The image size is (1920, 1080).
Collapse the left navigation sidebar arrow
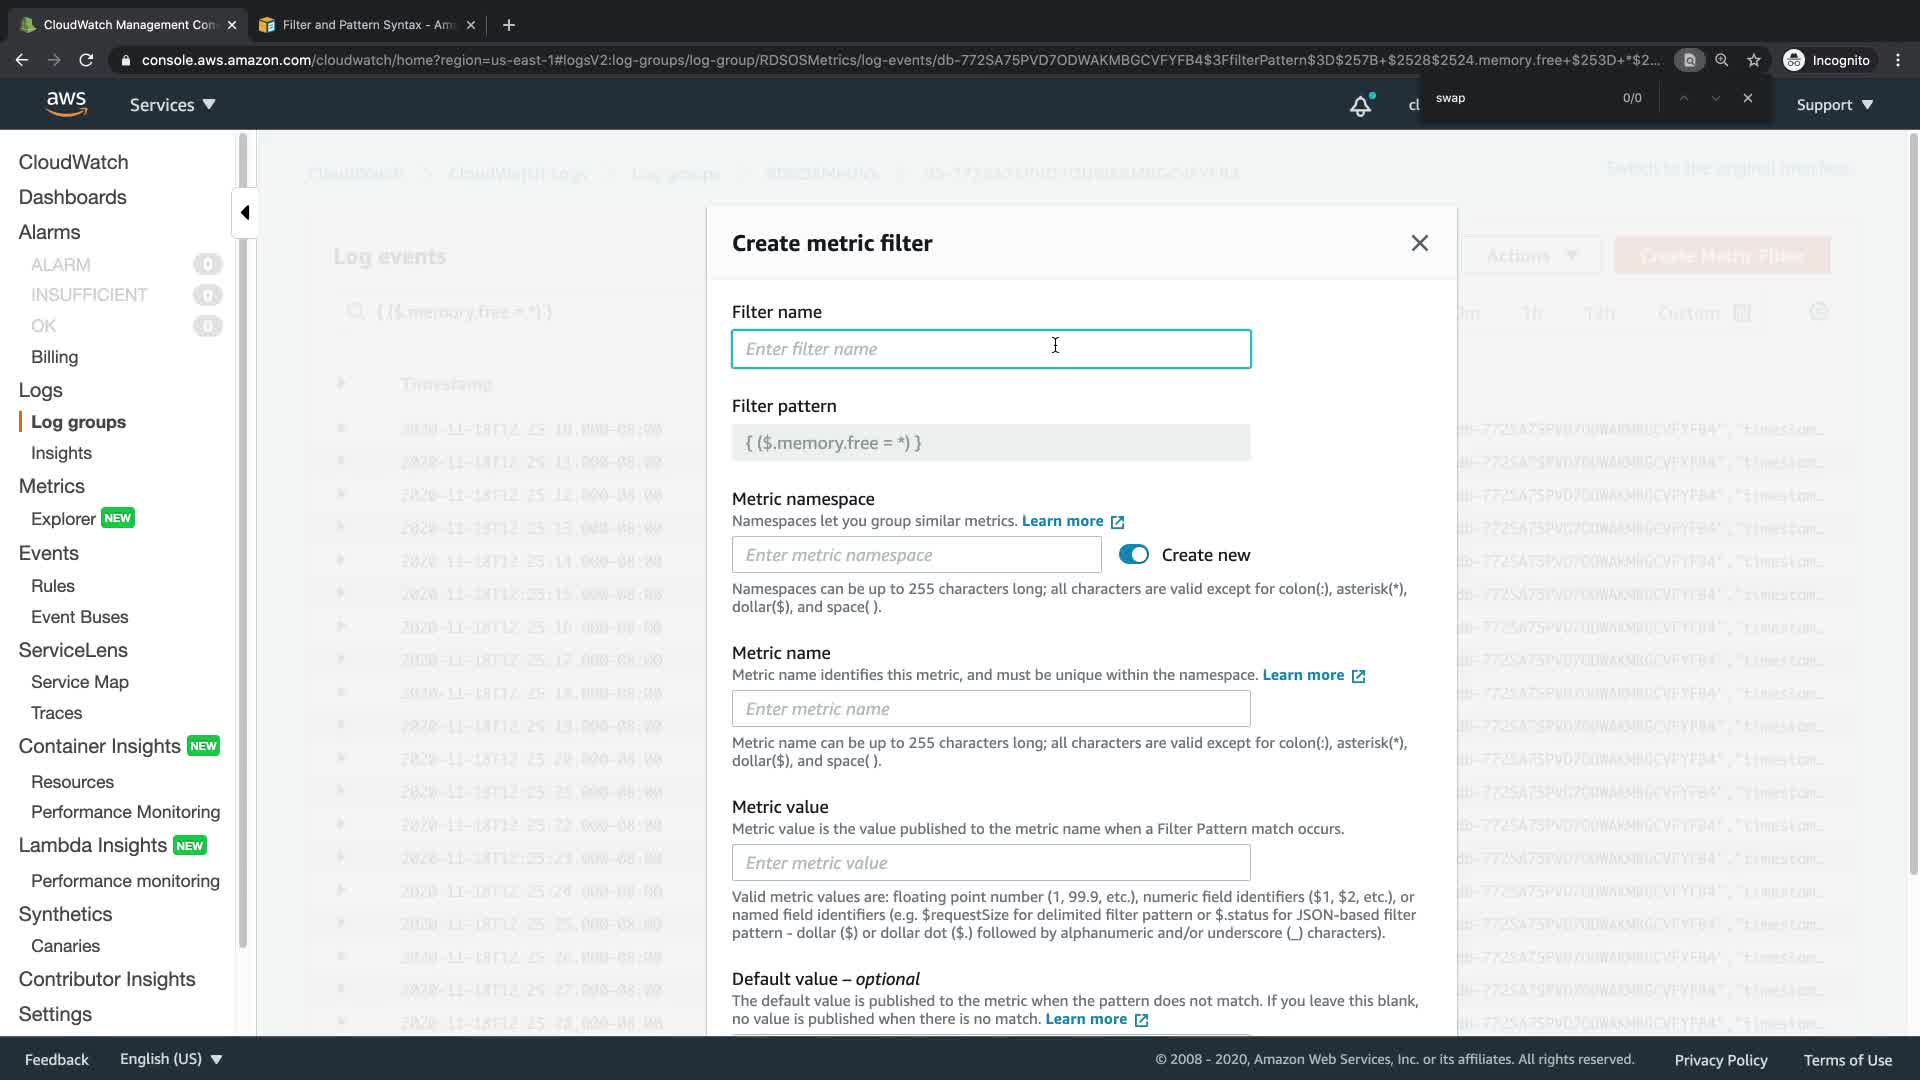(245, 212)
